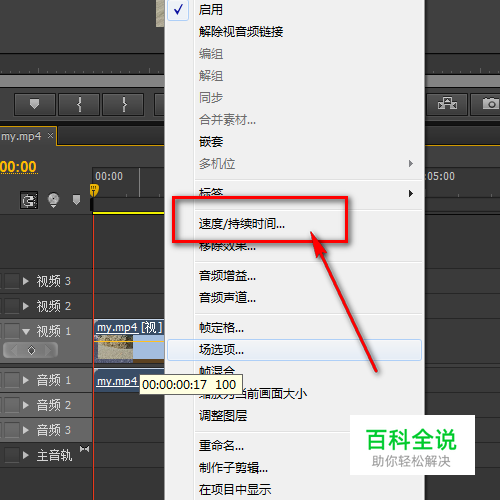Open the 多机位 submenu arrow
Image resolution: width=500 pixels, height=500 pixels.
411,163
